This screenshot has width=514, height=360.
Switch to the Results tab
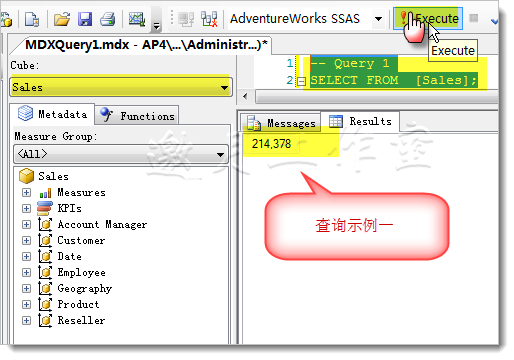pyautogui.click(x=361, y=121)
